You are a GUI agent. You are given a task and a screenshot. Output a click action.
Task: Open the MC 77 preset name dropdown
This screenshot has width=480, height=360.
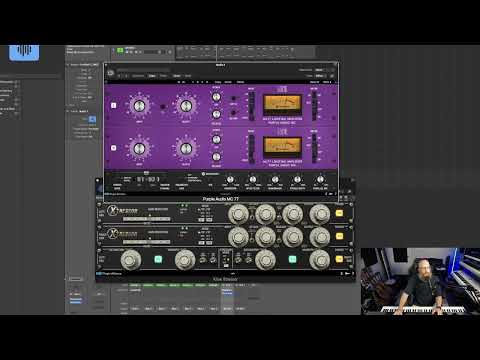(143, 71)
